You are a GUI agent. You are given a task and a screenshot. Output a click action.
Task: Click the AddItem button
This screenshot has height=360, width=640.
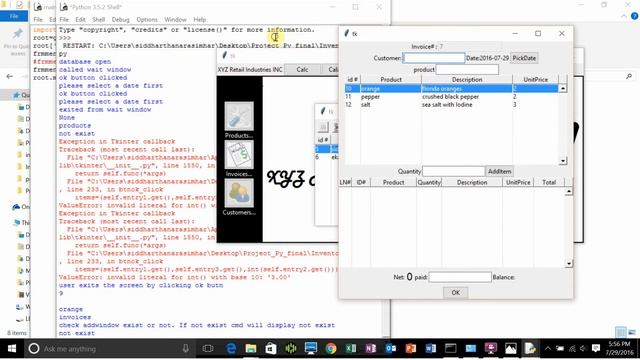coord(499,171)
